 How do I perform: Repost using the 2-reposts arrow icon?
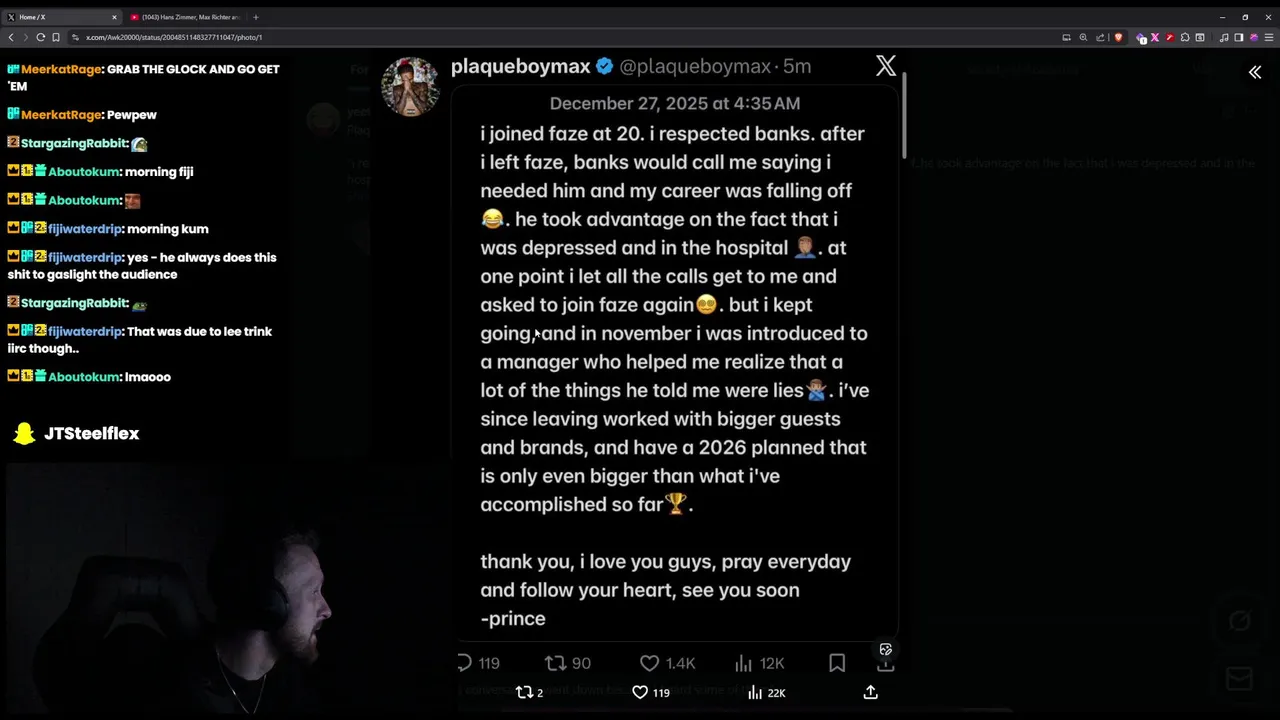[523, 692]
